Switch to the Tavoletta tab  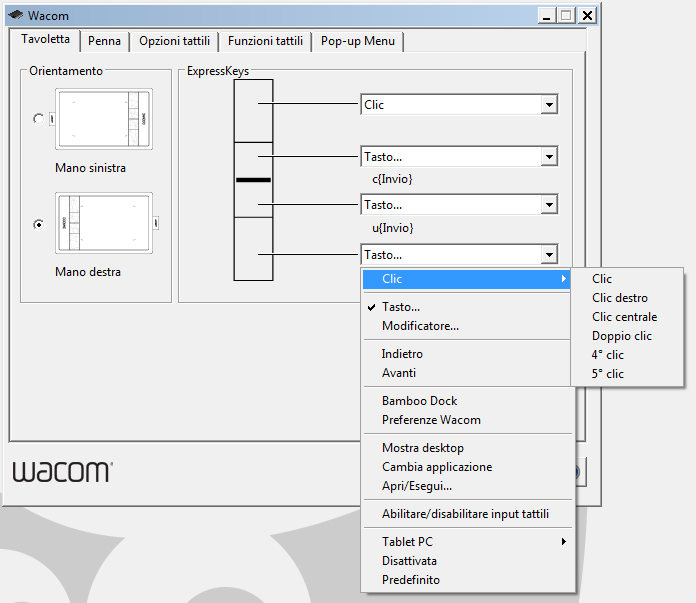pyautogui.click(x=45, y=40)
